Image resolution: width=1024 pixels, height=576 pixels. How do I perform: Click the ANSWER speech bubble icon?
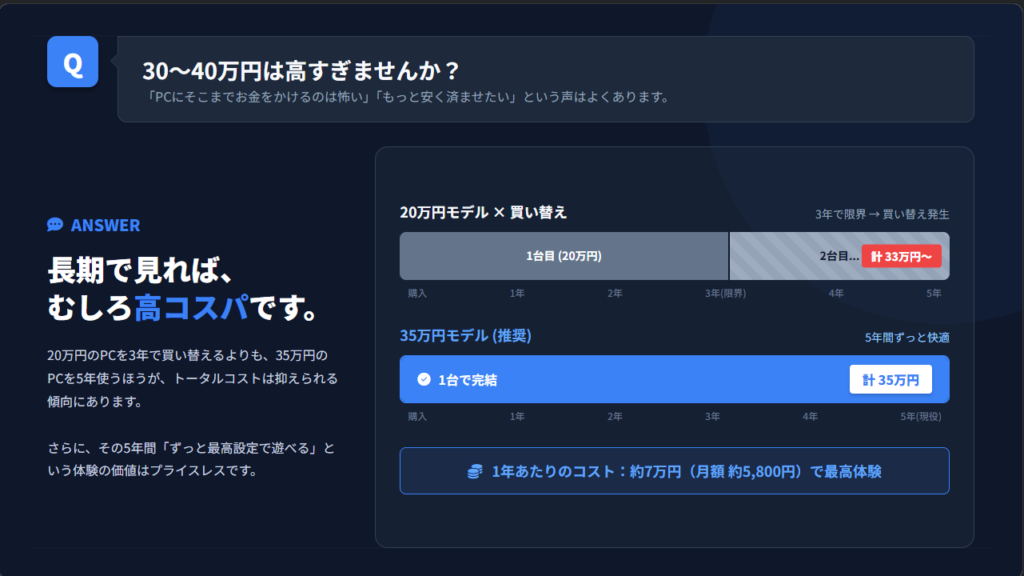55,225
